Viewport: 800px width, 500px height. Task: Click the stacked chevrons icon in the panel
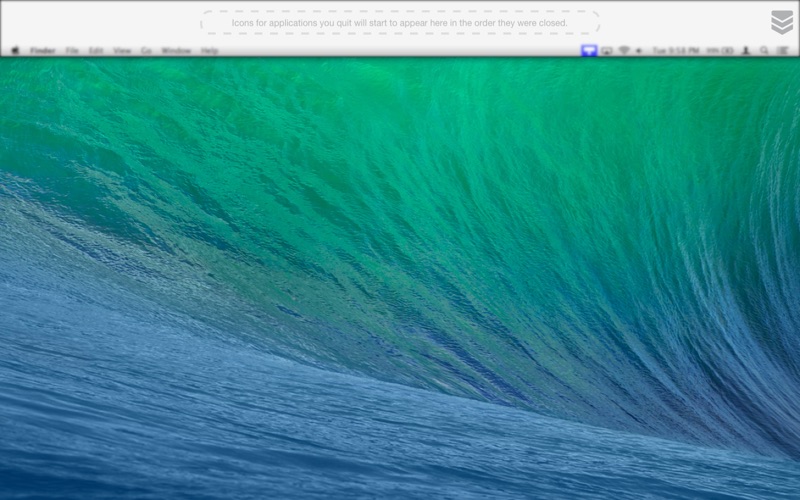tap(782, 22)
